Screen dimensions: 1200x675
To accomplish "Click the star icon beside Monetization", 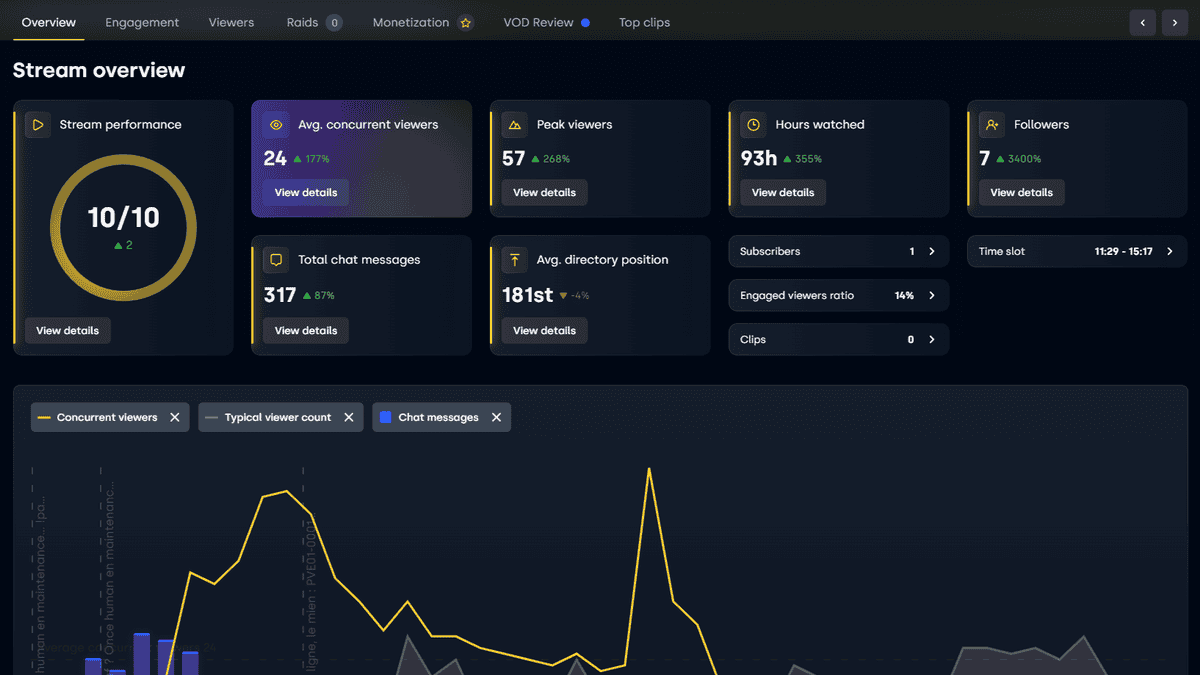I will click(x=465, y=23).
